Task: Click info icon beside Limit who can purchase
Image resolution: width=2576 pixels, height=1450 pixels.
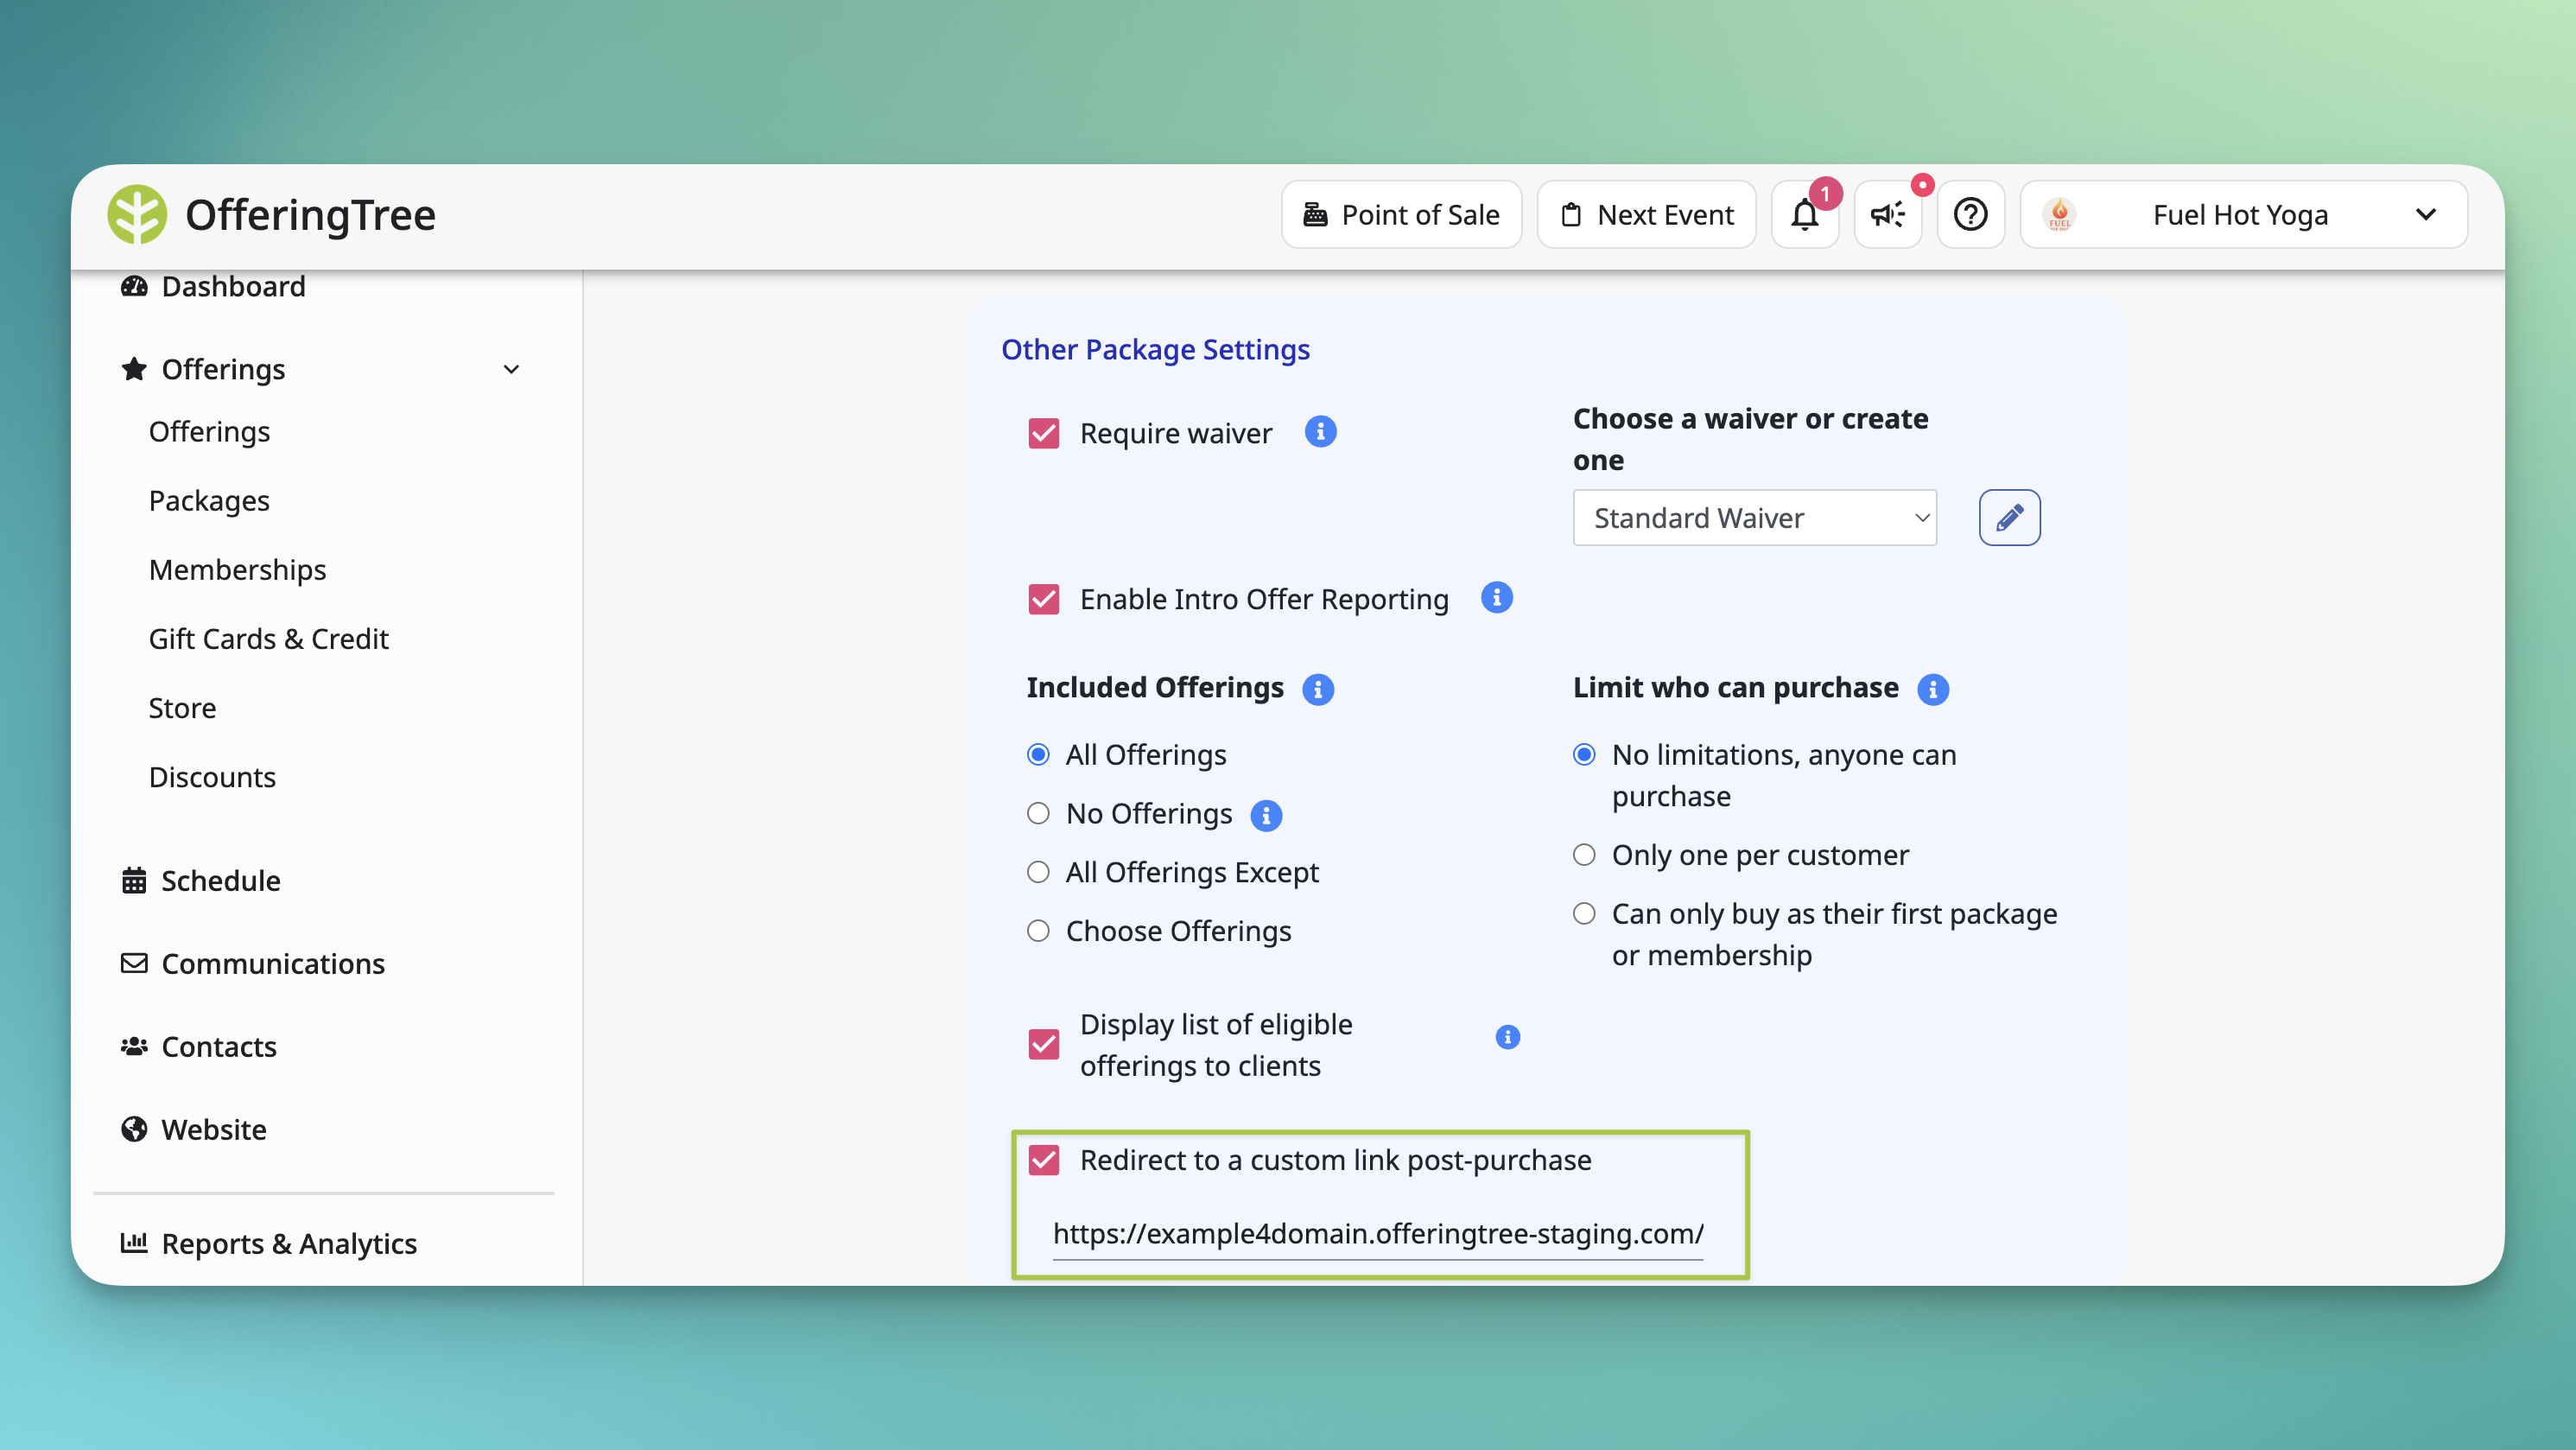Action: (x=1933, y=689)
